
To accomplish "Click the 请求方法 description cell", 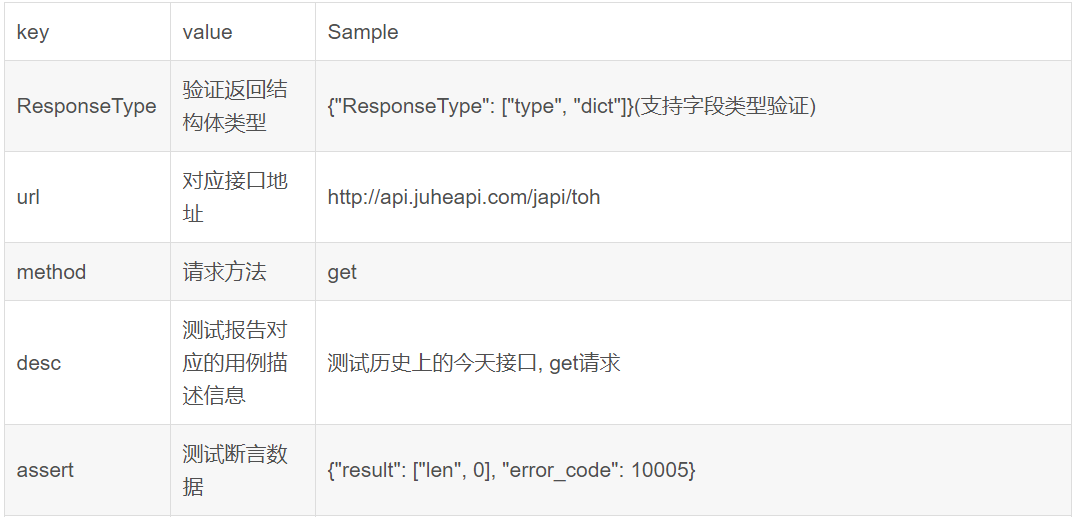I will tap(225, 272).
